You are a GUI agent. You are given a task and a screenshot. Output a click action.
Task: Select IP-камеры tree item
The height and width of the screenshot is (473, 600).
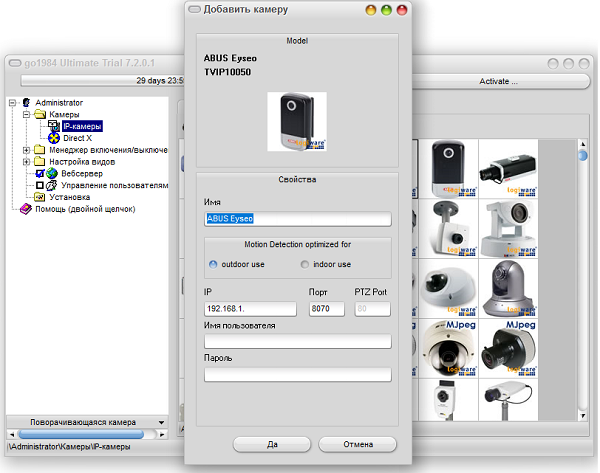(x=82, y=126)
